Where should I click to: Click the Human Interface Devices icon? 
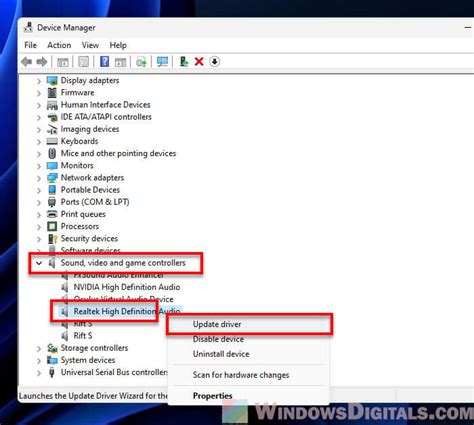[x=52, y=105]
